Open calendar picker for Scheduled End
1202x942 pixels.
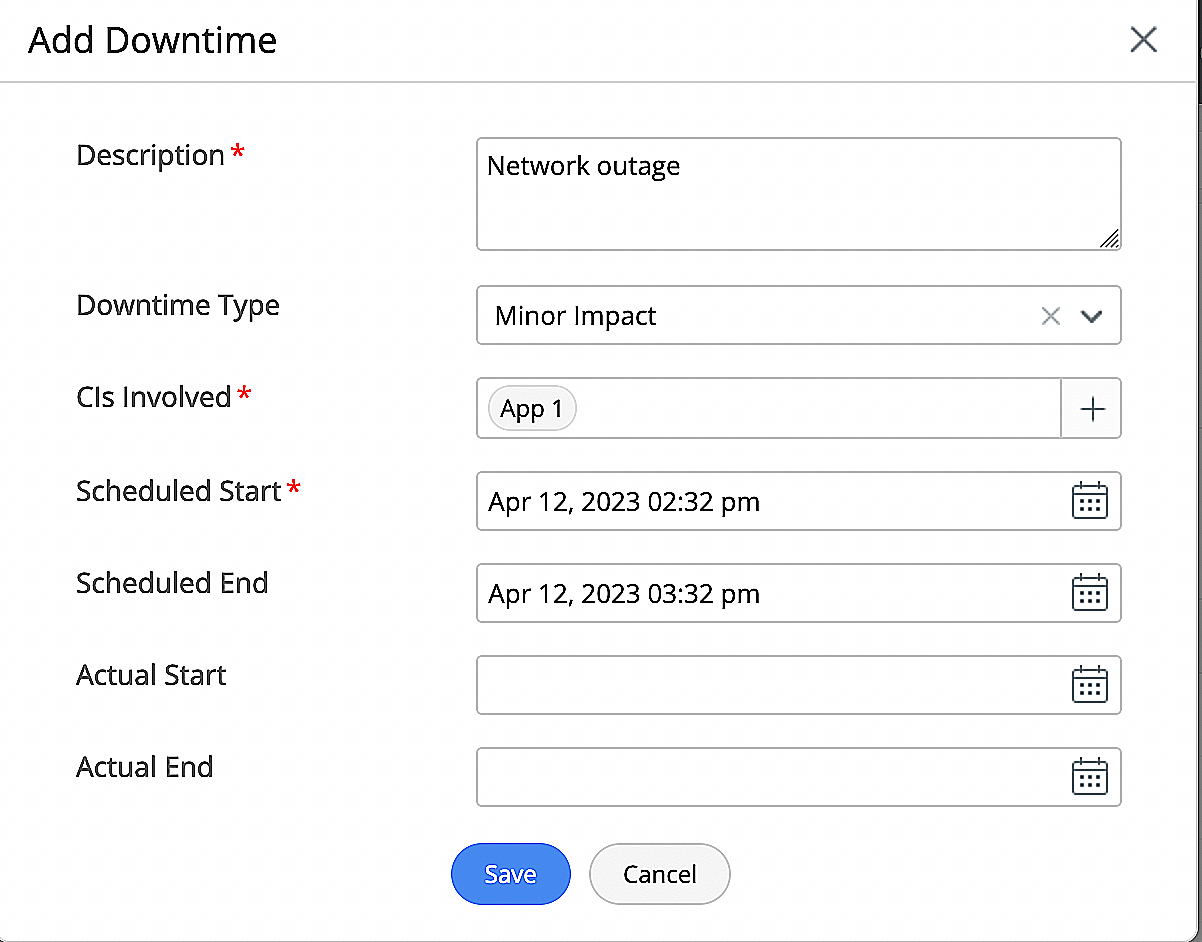tap(1089, 593)
